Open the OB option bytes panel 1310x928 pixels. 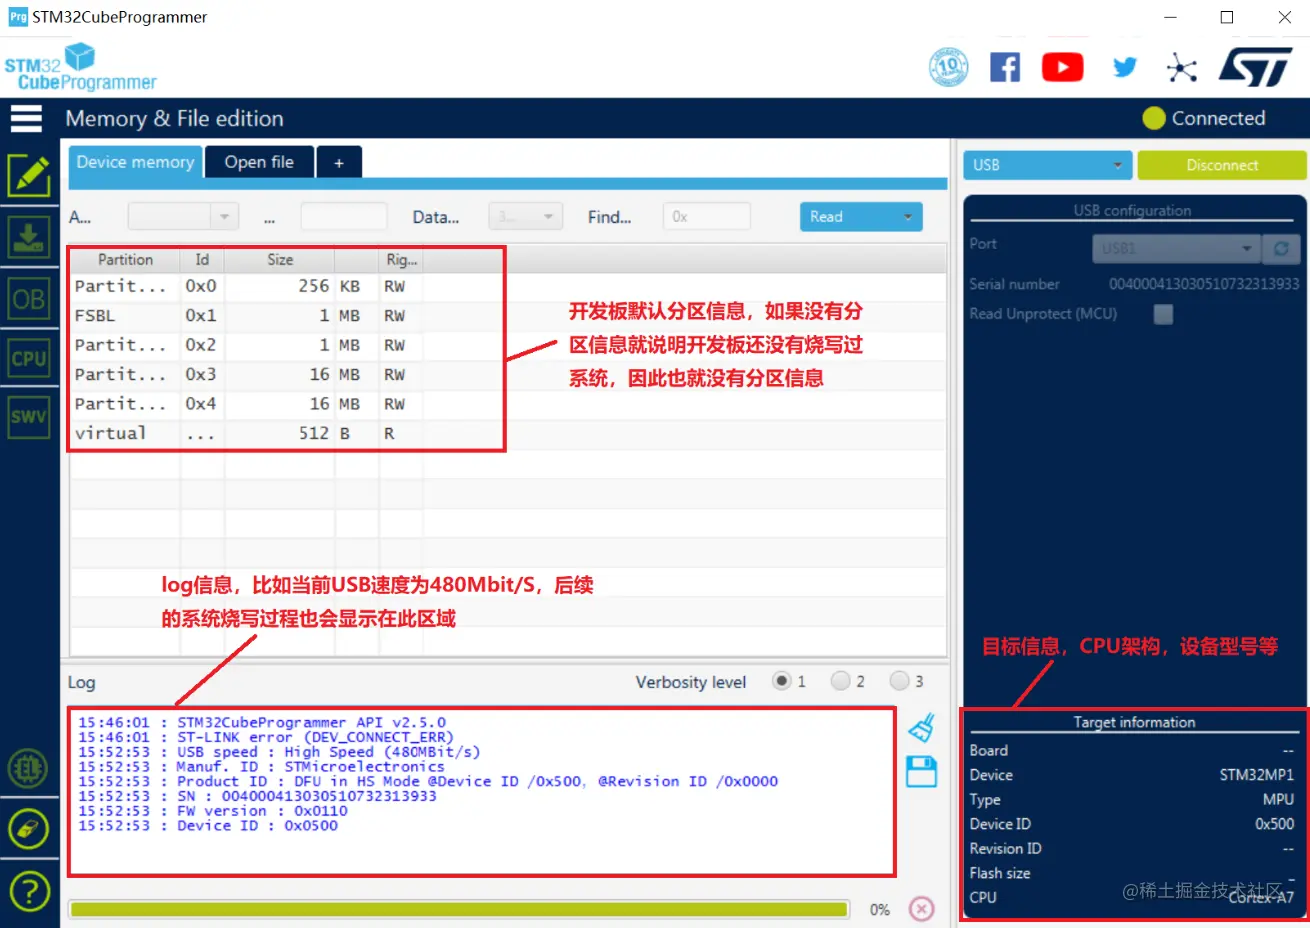point(29,298)
